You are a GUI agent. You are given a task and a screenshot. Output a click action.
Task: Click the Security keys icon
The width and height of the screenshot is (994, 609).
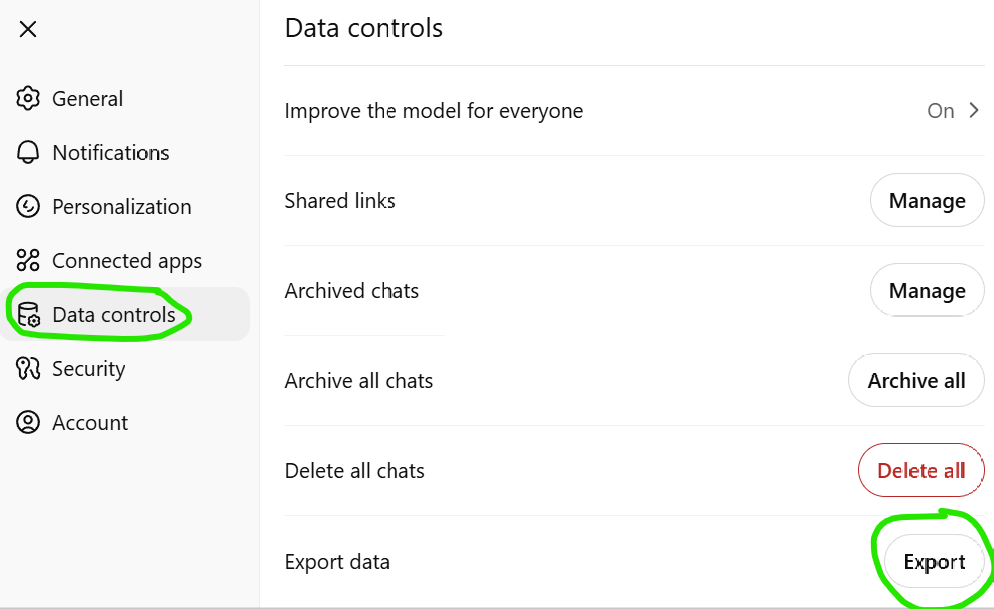[28, 369]
